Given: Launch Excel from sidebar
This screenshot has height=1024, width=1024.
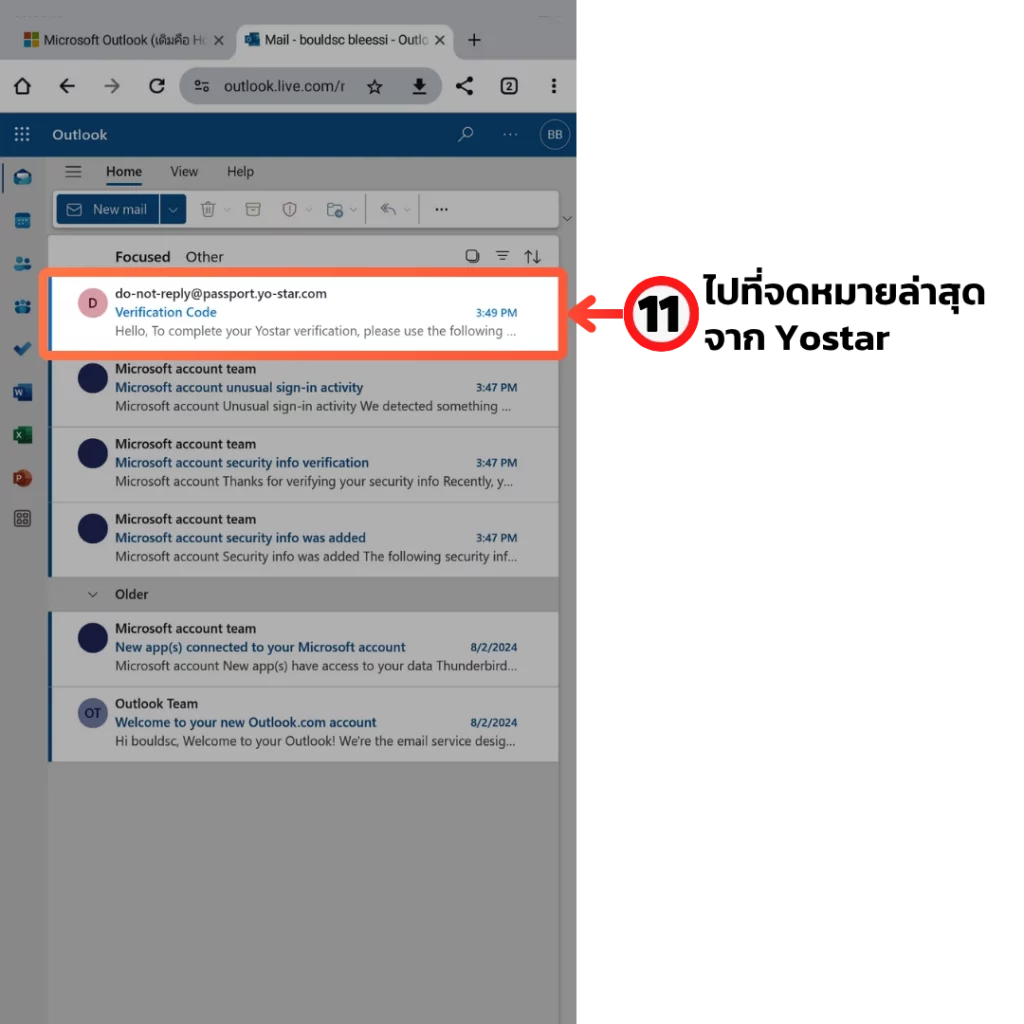Looking at the screenshot, I should (x=23, y=435).
